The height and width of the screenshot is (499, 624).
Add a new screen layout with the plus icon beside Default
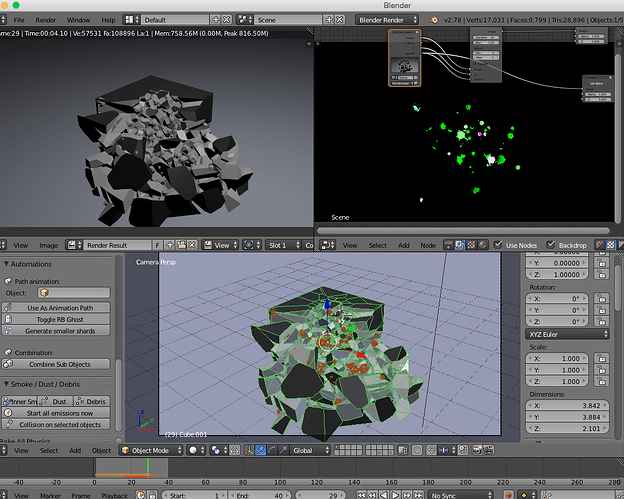point(216,19)
